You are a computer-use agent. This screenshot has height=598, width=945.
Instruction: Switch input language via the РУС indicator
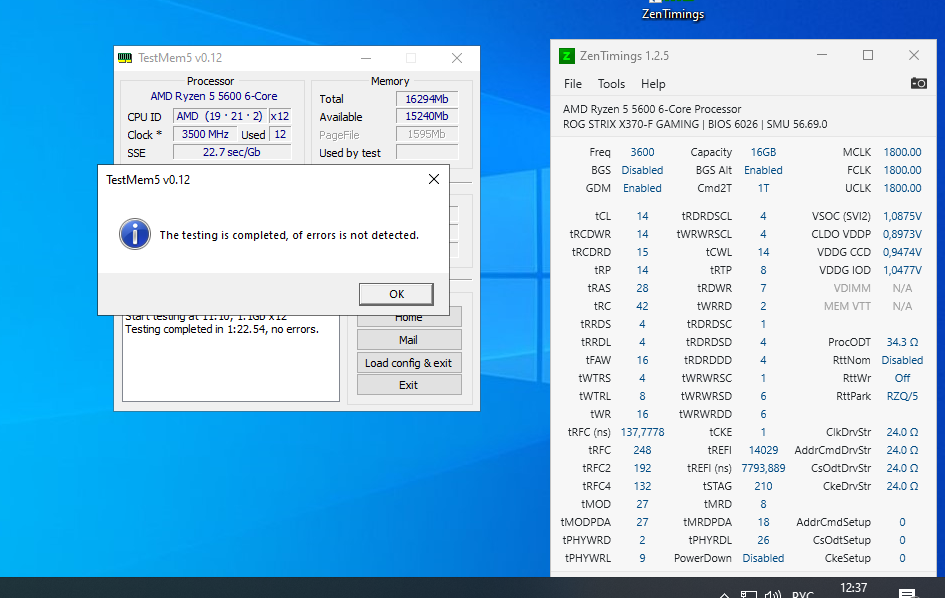(803, 593)
